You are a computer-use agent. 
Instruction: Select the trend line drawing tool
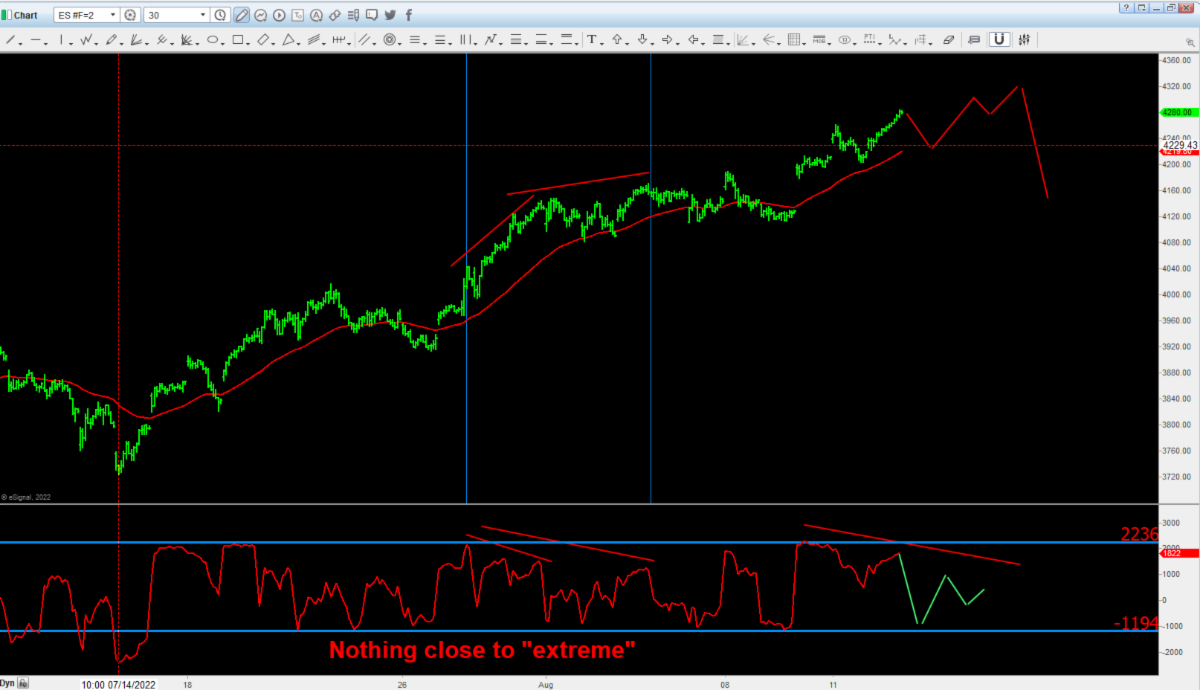click(10, 39)
